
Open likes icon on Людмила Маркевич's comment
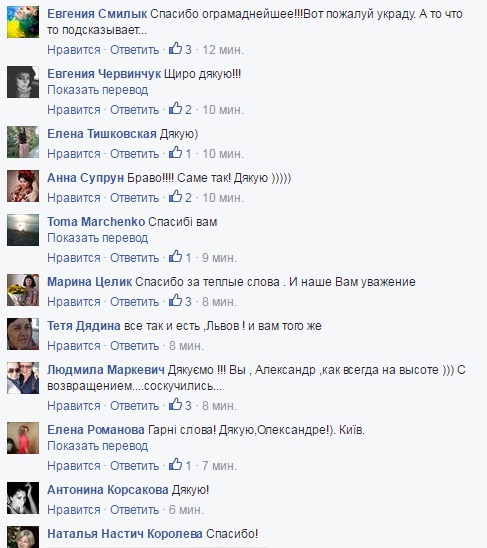(176, 405)
